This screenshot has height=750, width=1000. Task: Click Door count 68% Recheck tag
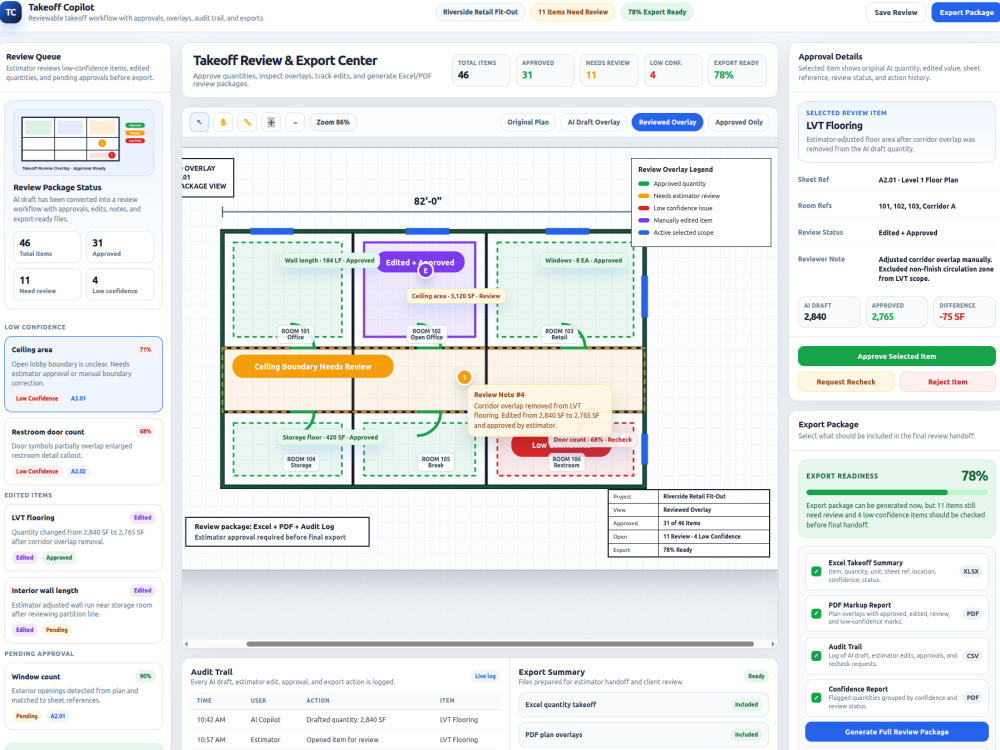coord(592,439)
